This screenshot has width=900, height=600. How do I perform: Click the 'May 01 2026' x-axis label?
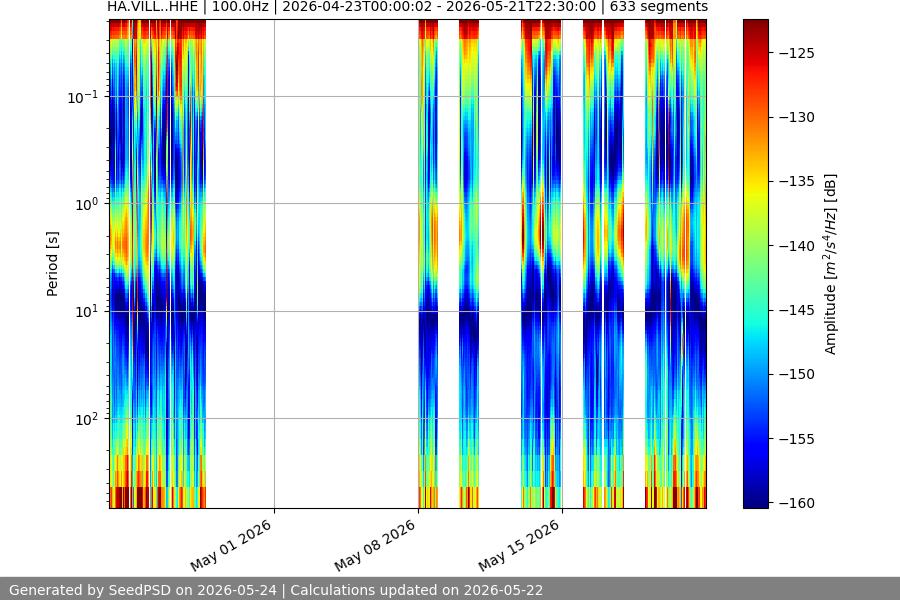(231, 546)
